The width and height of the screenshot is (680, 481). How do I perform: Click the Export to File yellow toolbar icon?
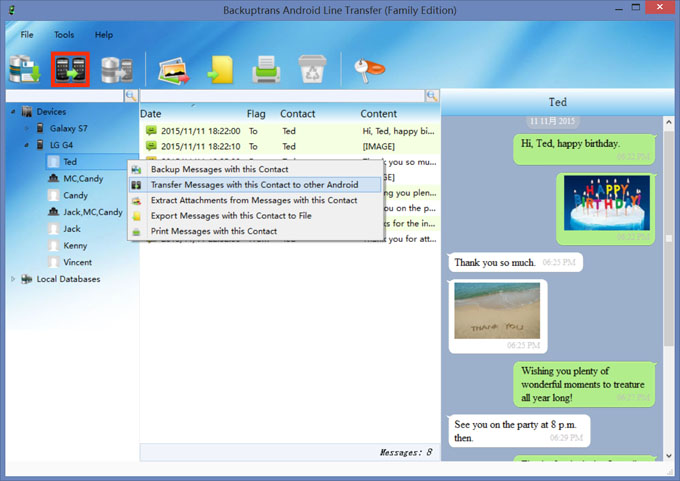221,70
